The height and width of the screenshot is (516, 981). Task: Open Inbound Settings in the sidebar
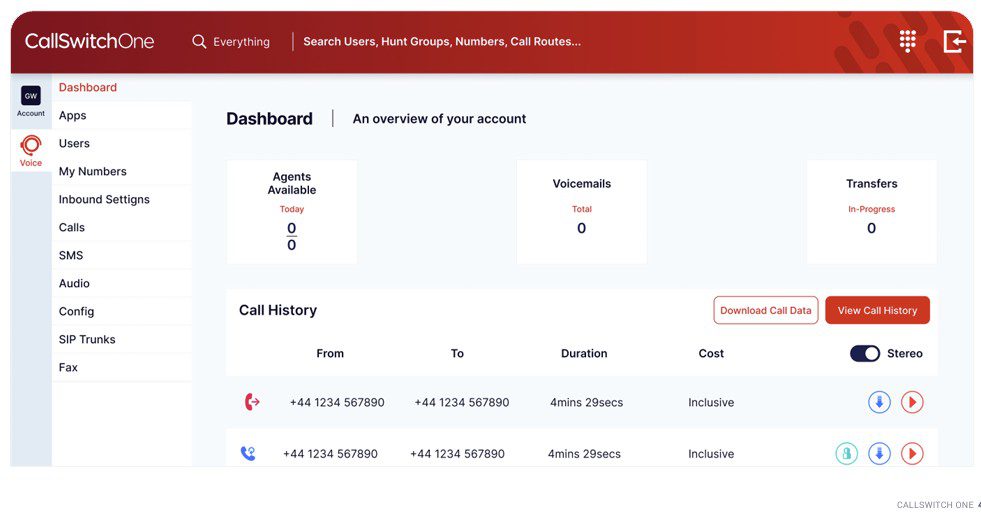(x=104, y=200)
